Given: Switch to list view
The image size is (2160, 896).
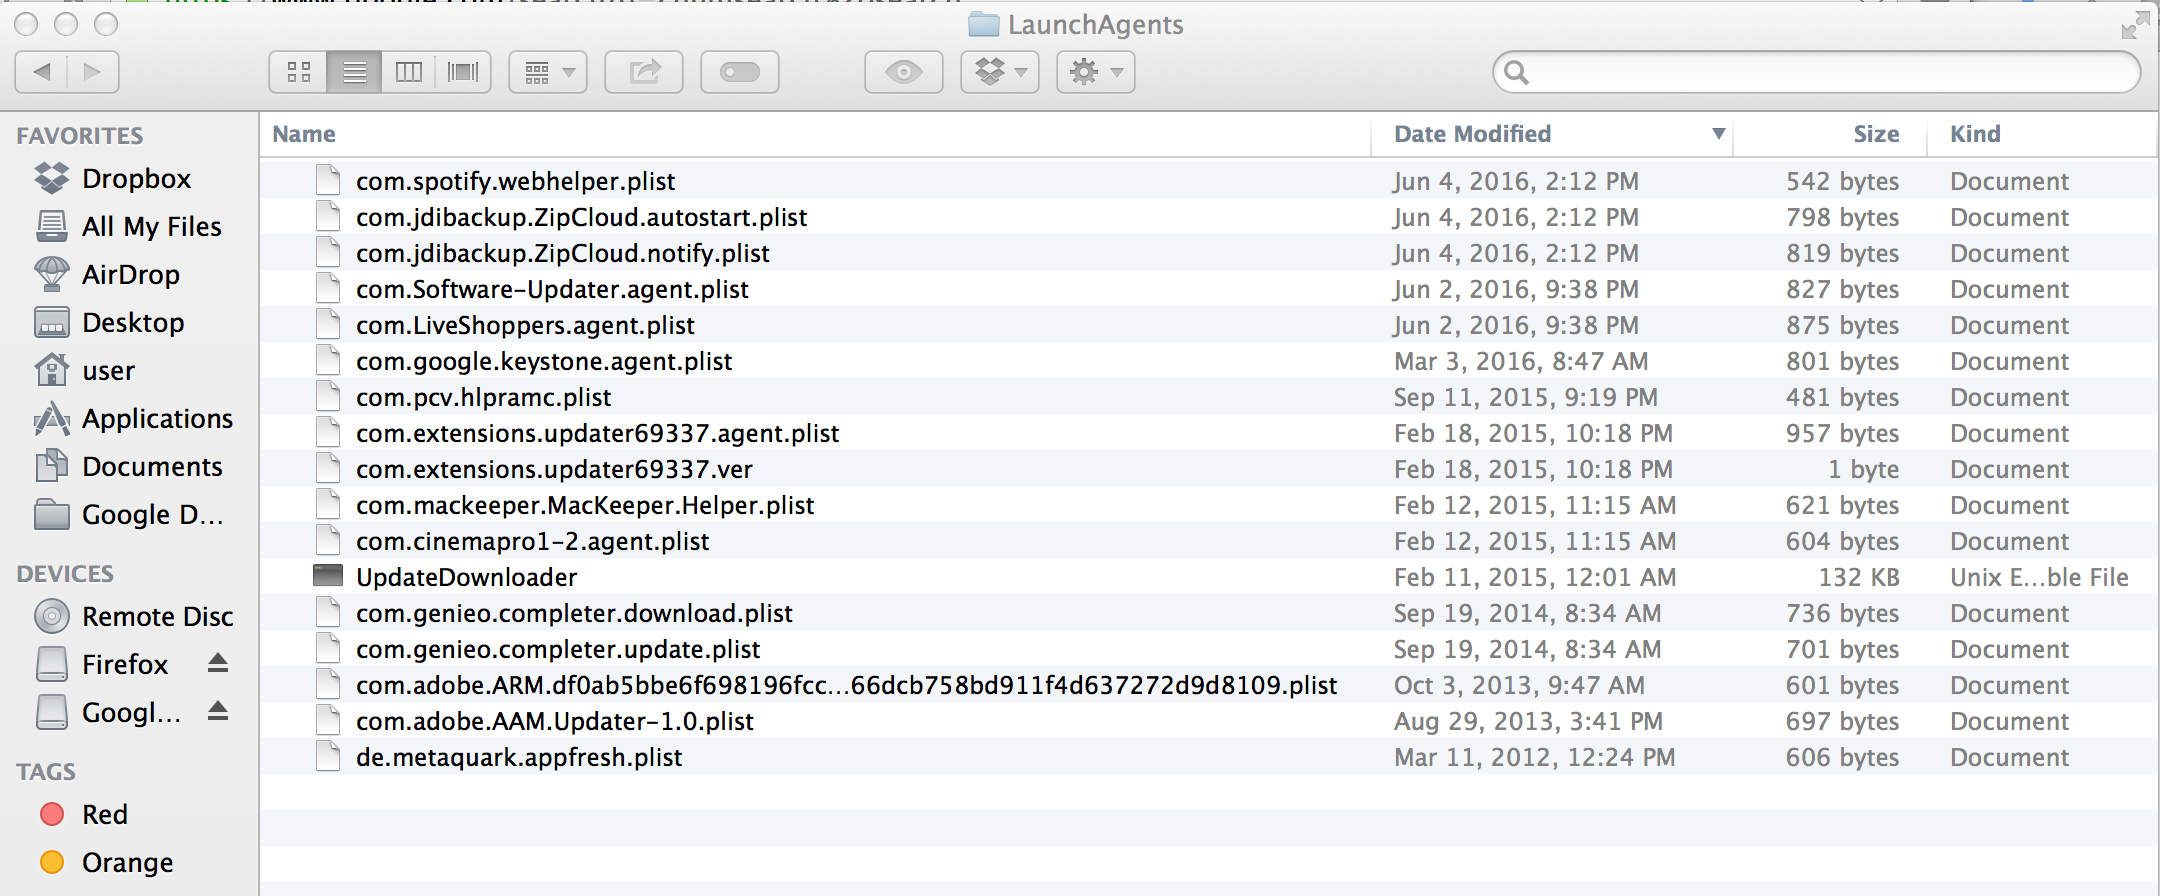Looking at the screenshot, I should pos(355,72).
